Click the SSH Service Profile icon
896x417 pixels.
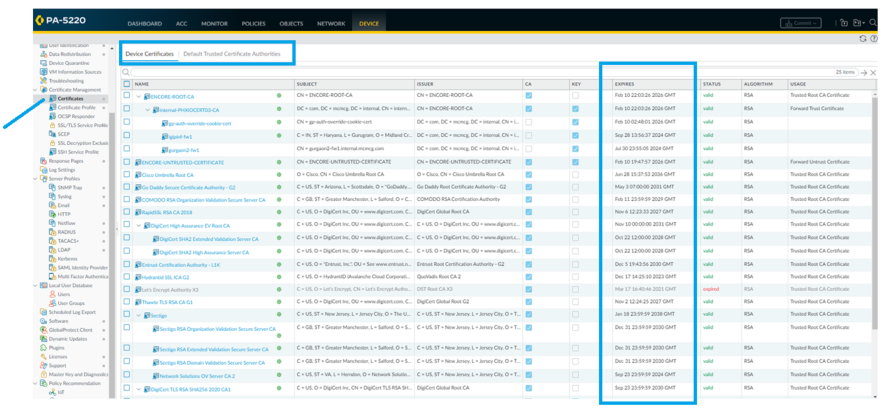point(53,152)
